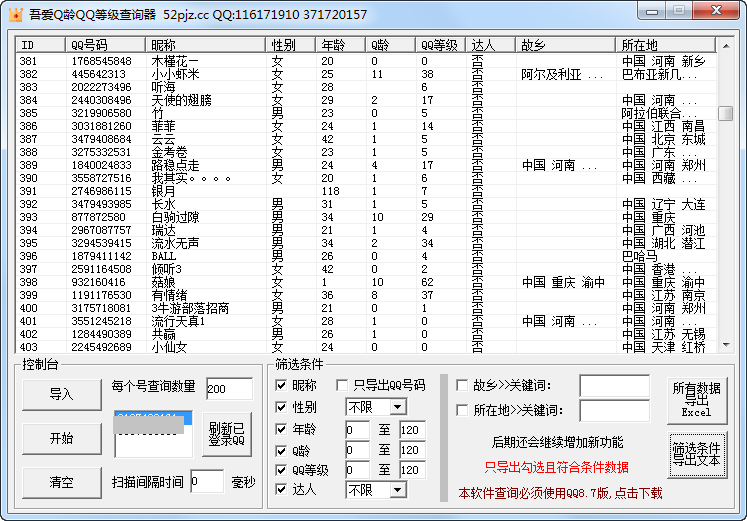Select row with nickname 木槿花一
This screenshot has height=521, width=747.
[x=366, y=61]
